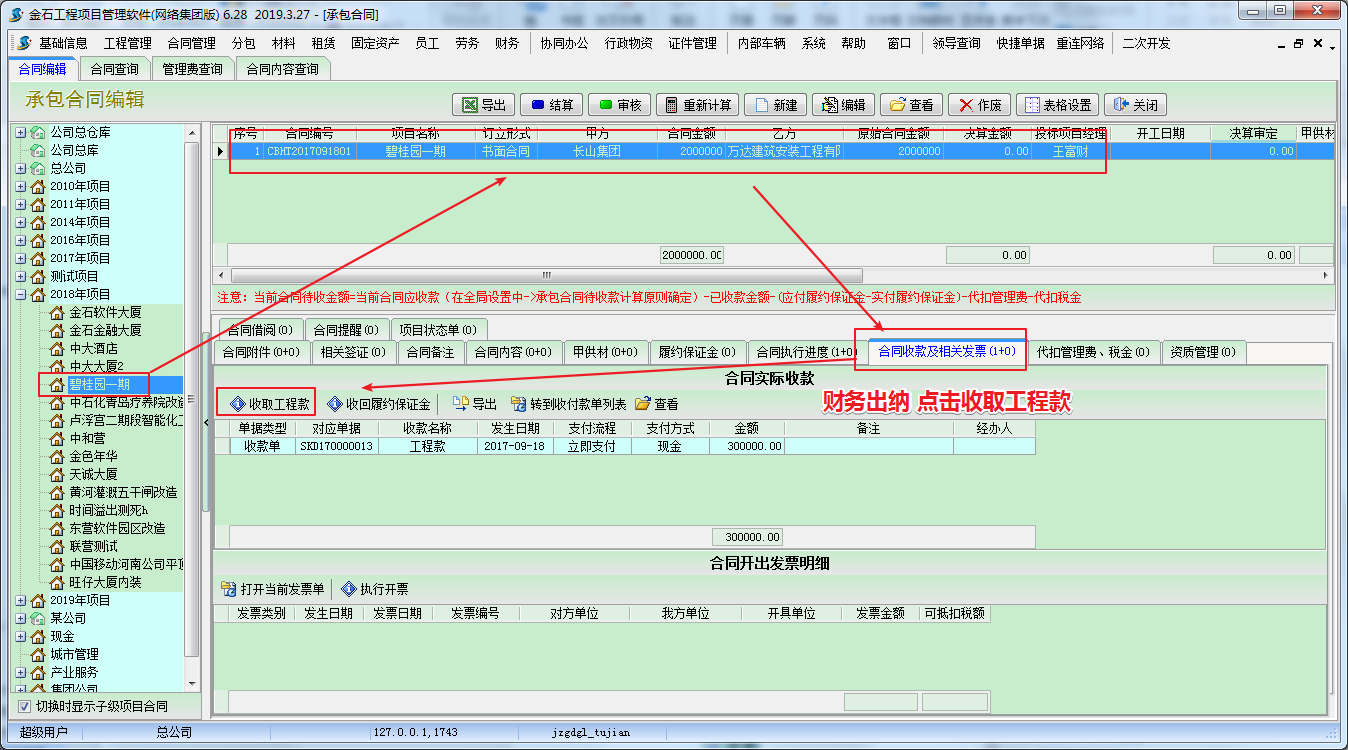Click the 作废 void button
The height and width of the screenshot is (750, 1348).
[978, 105]
